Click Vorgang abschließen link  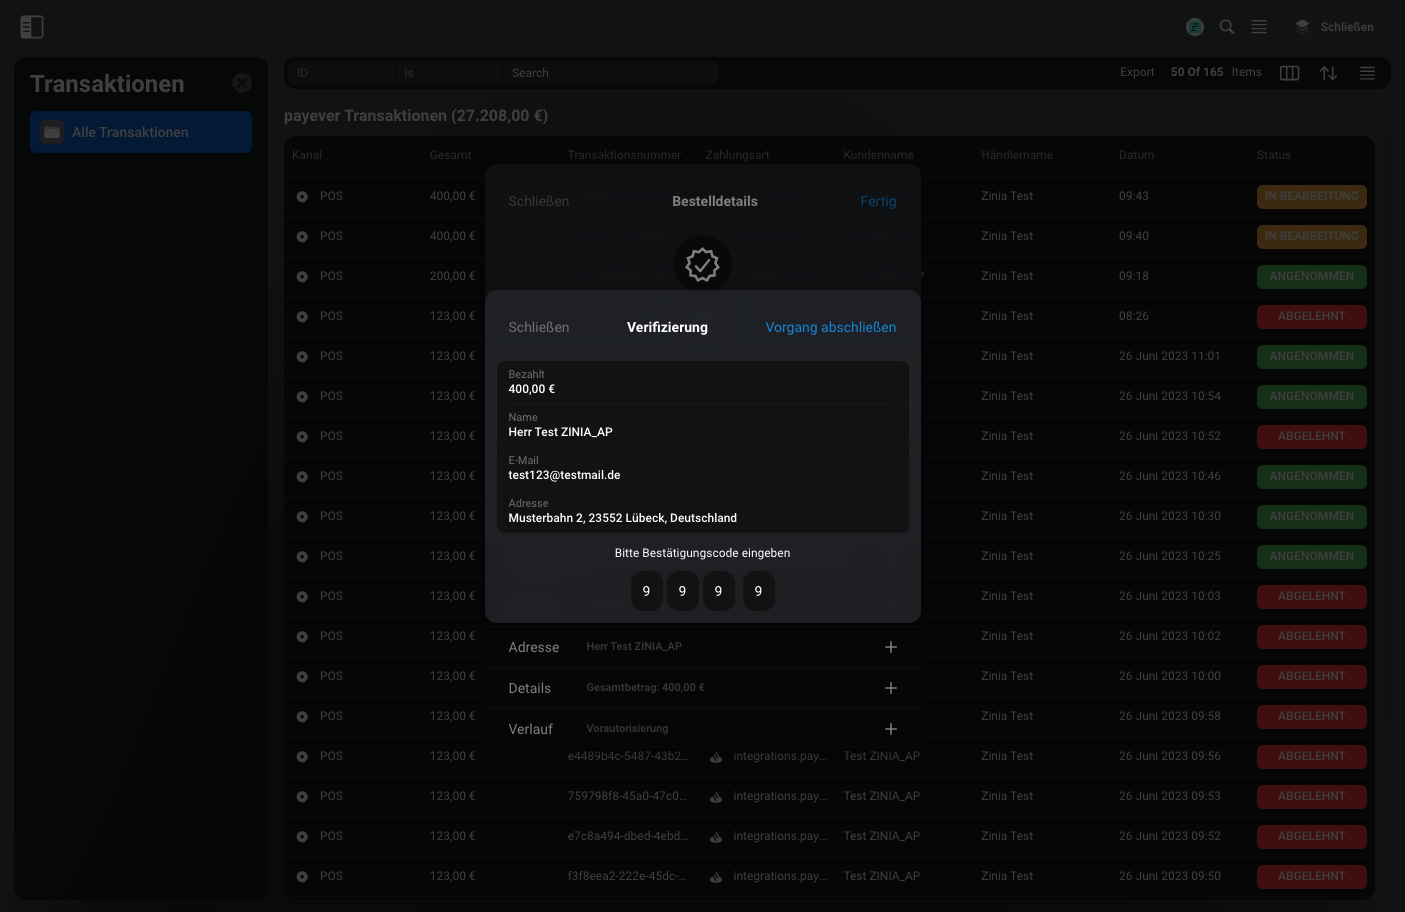tap(831, 327)
